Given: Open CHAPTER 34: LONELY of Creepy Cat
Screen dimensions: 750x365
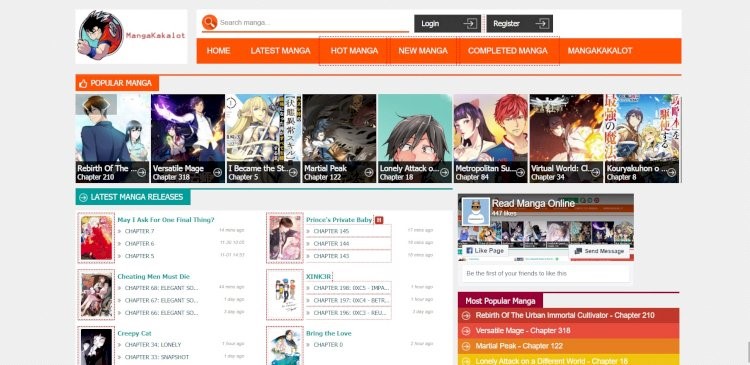Looking at the screenshot, I should coord(153,344).
